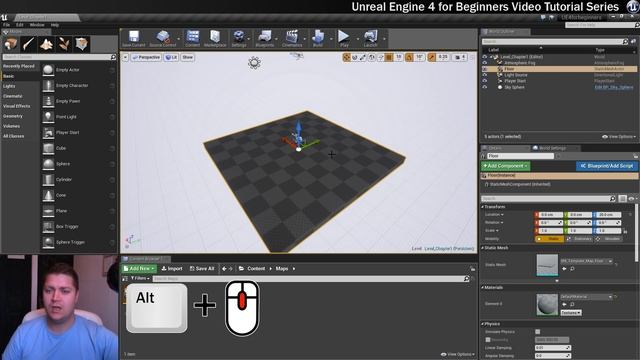The image size is (640, 360).
Task: Click the Save Current toolbar icon
Action: tap(133, 37)
